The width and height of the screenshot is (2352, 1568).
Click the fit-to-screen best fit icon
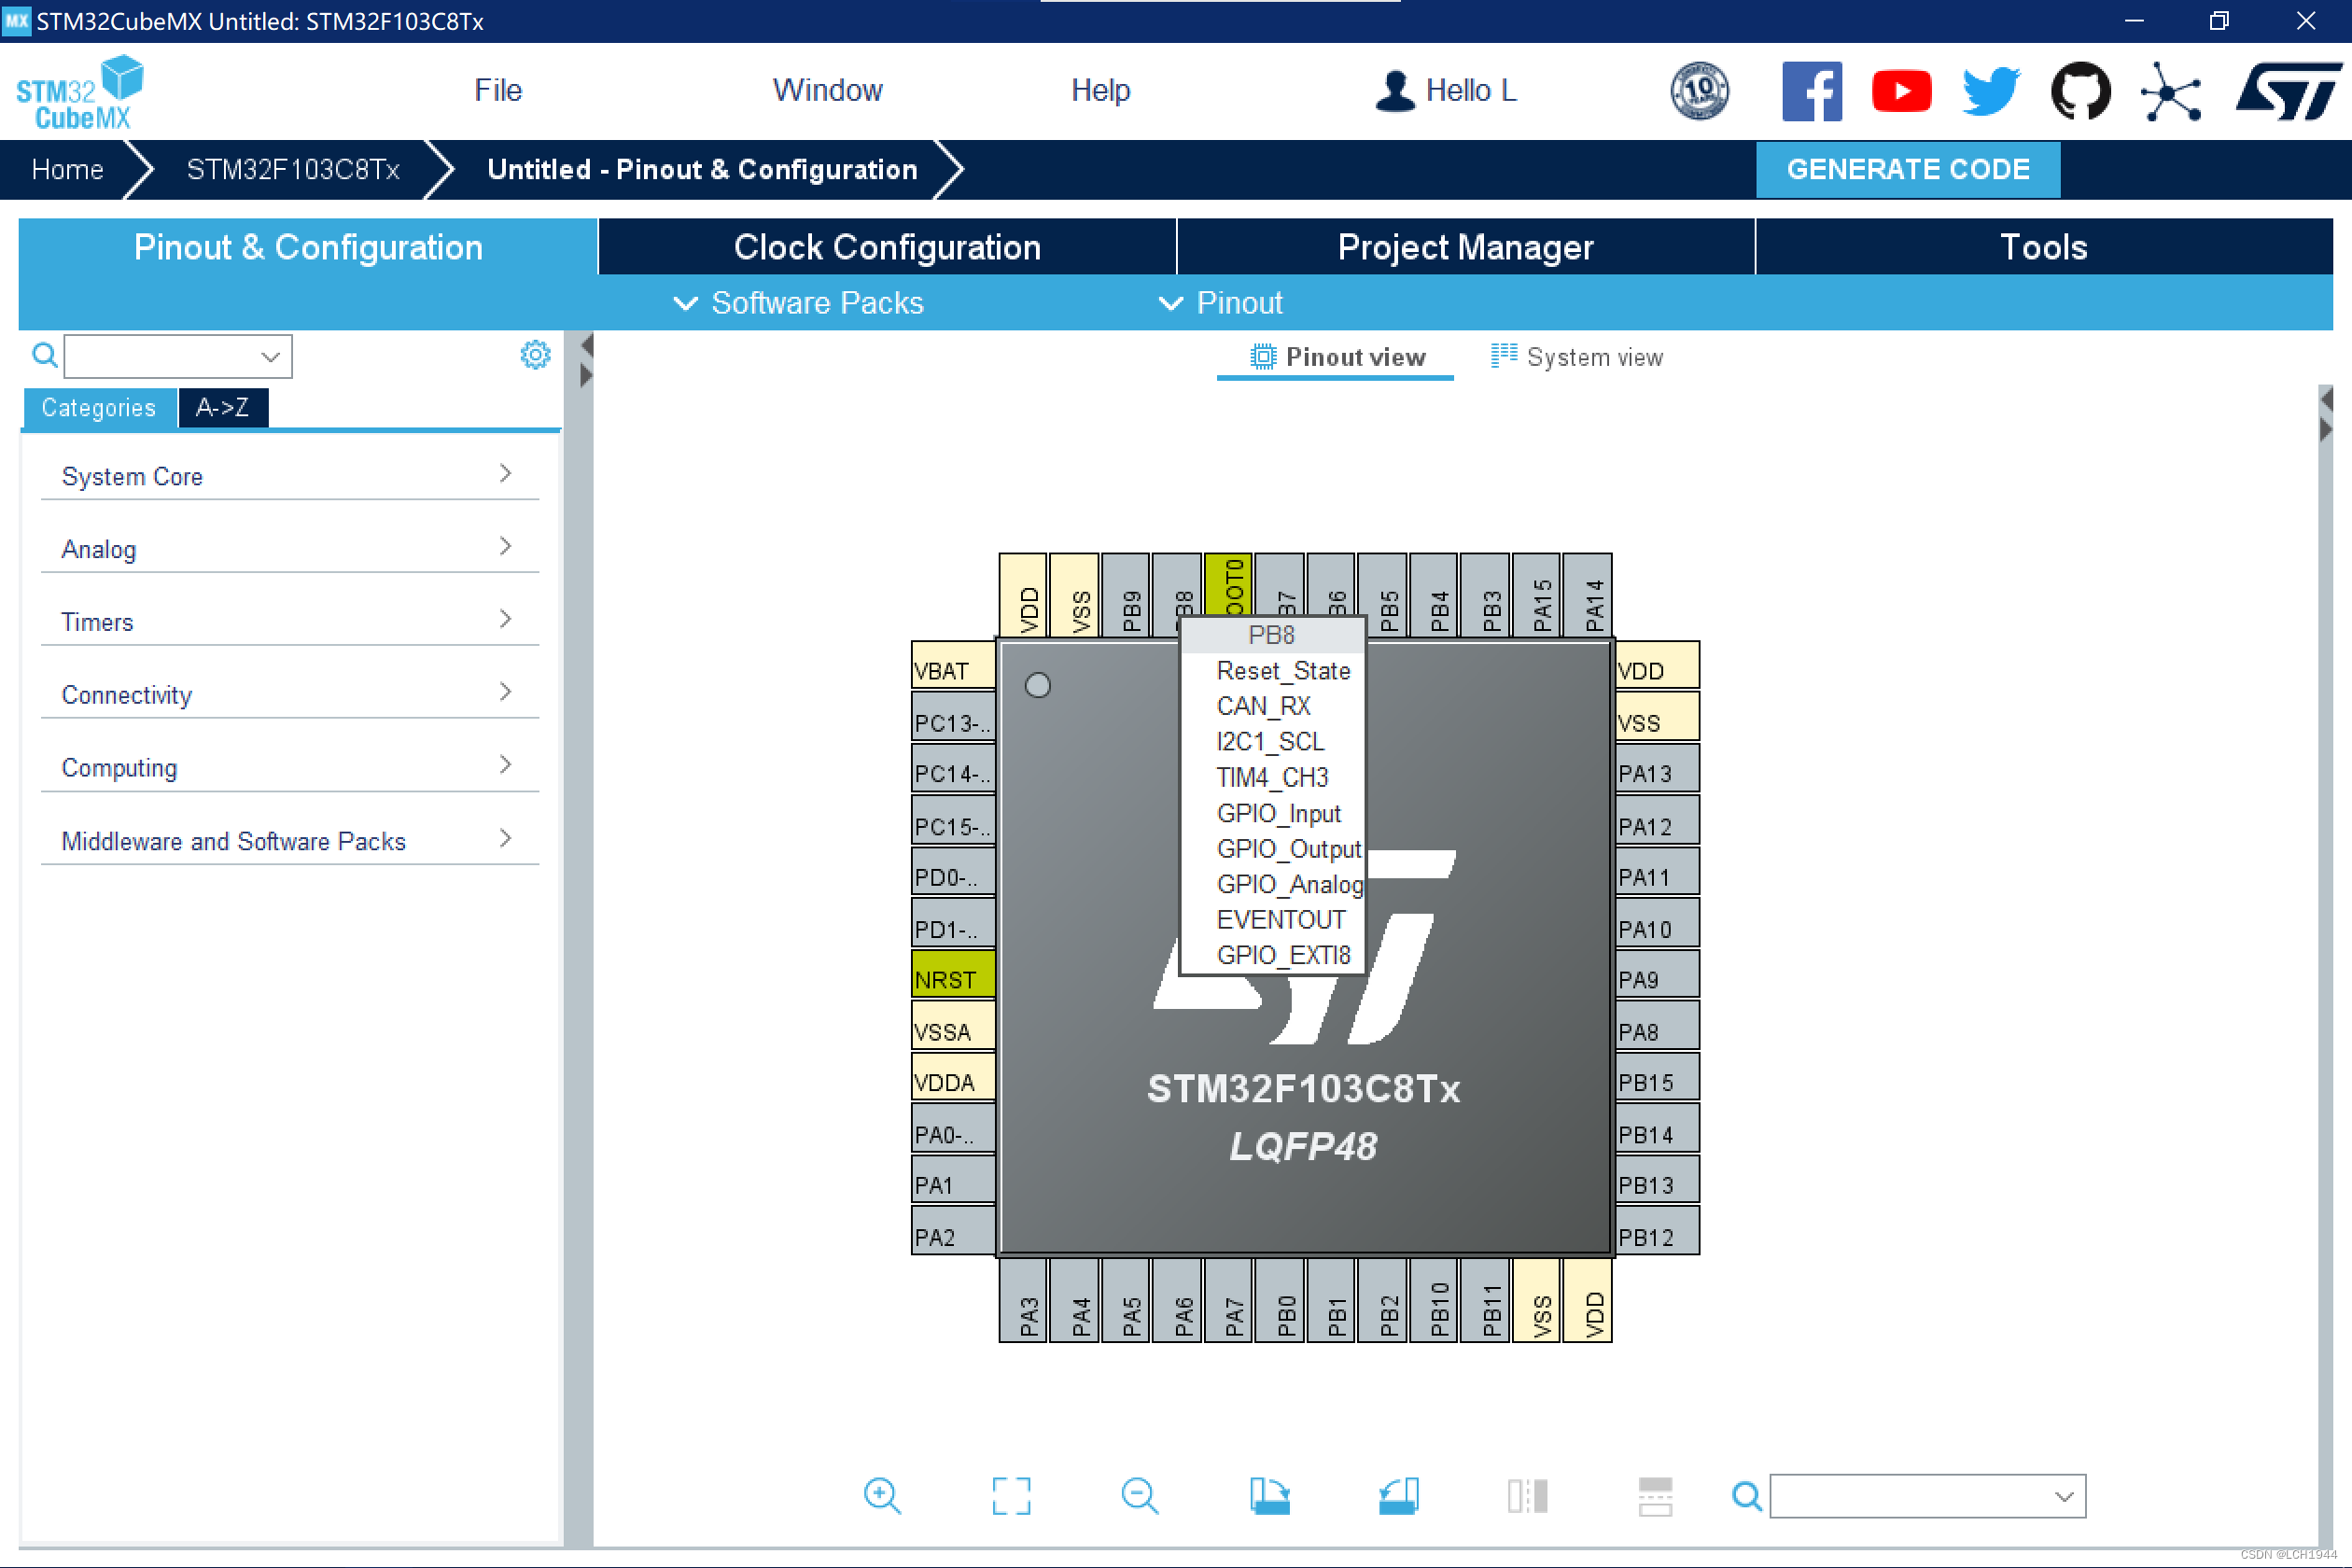1011,1496
